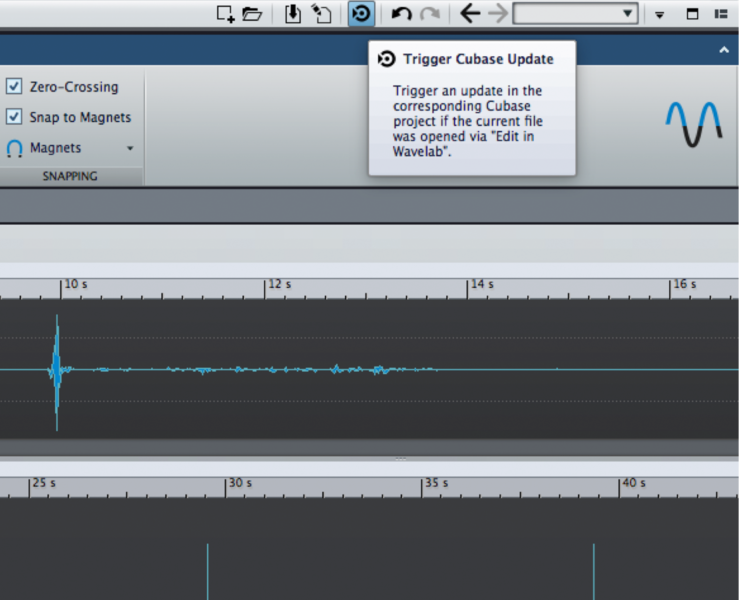Click the 14 s mark on upper ruler
739x600 pixels.
[x=482, y=284]
